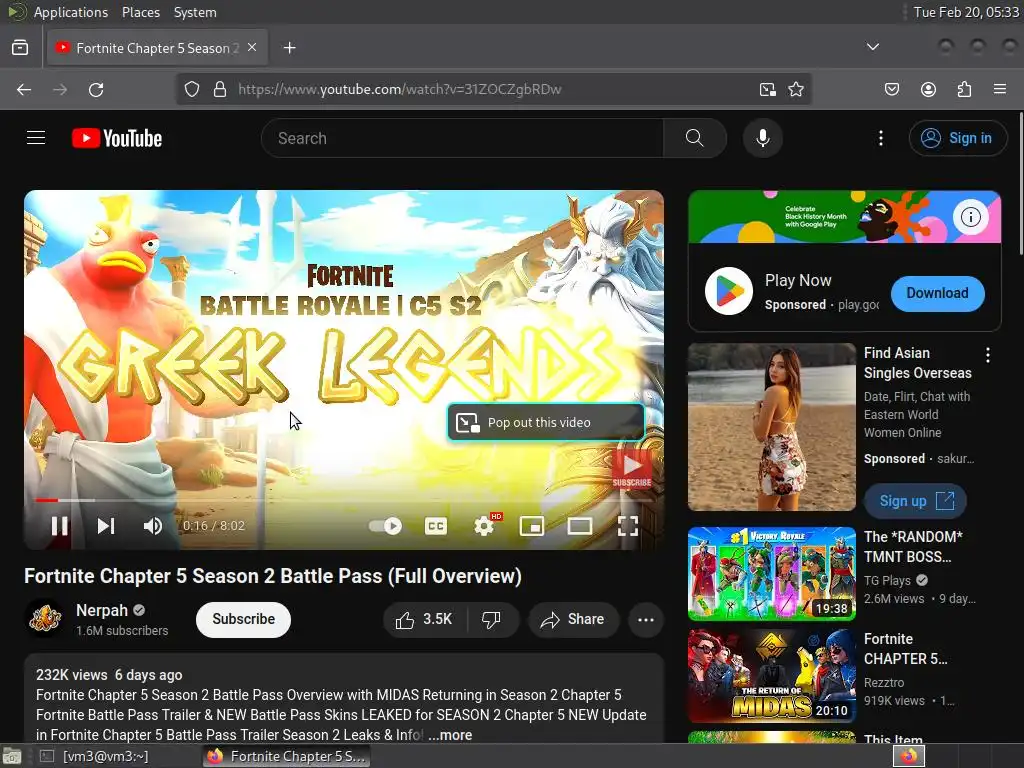Toggle closed captions CC button
The height and width of the screenshot is (768, 1024).
click(436, 526)
